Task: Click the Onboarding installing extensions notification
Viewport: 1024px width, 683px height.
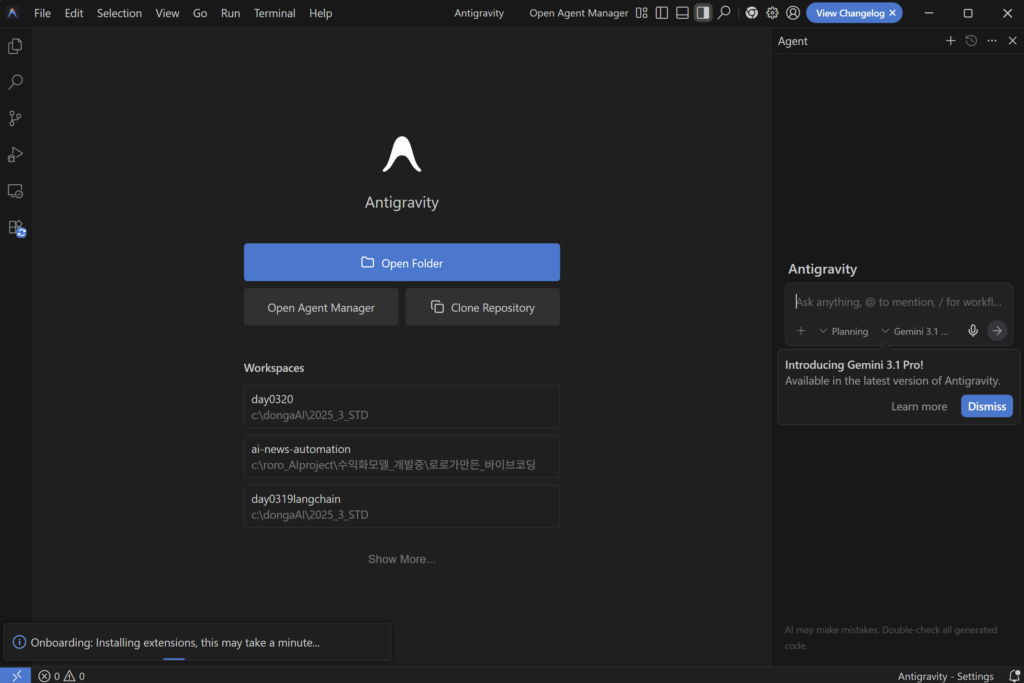Action: [197, 642]
